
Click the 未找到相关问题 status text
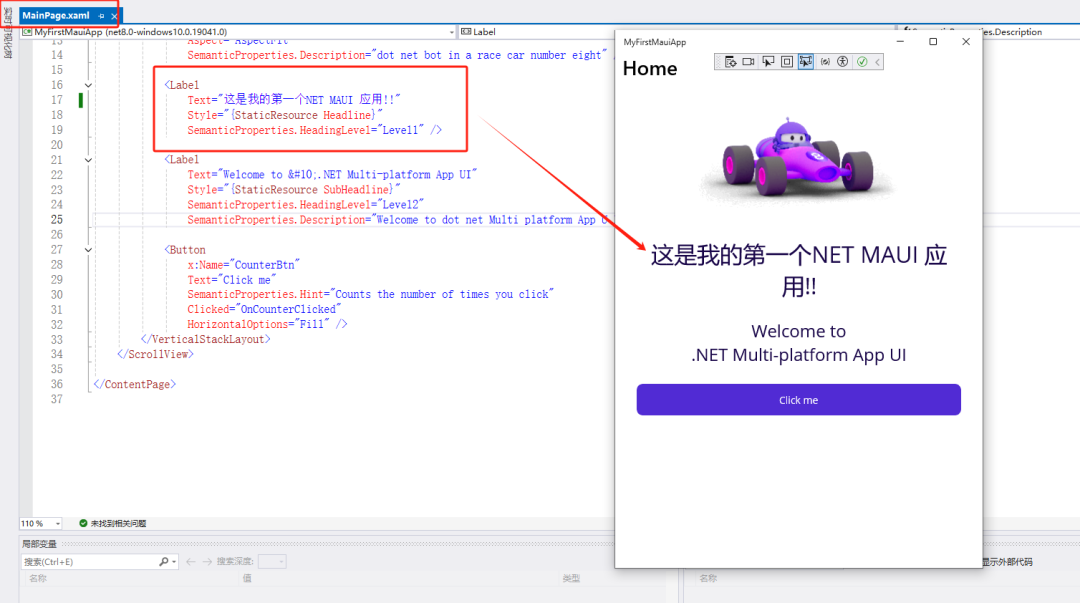point(118,524)
